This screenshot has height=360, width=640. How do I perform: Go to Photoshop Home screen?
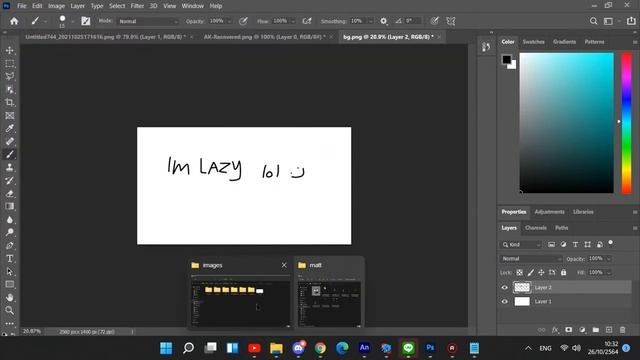[14, 21]
